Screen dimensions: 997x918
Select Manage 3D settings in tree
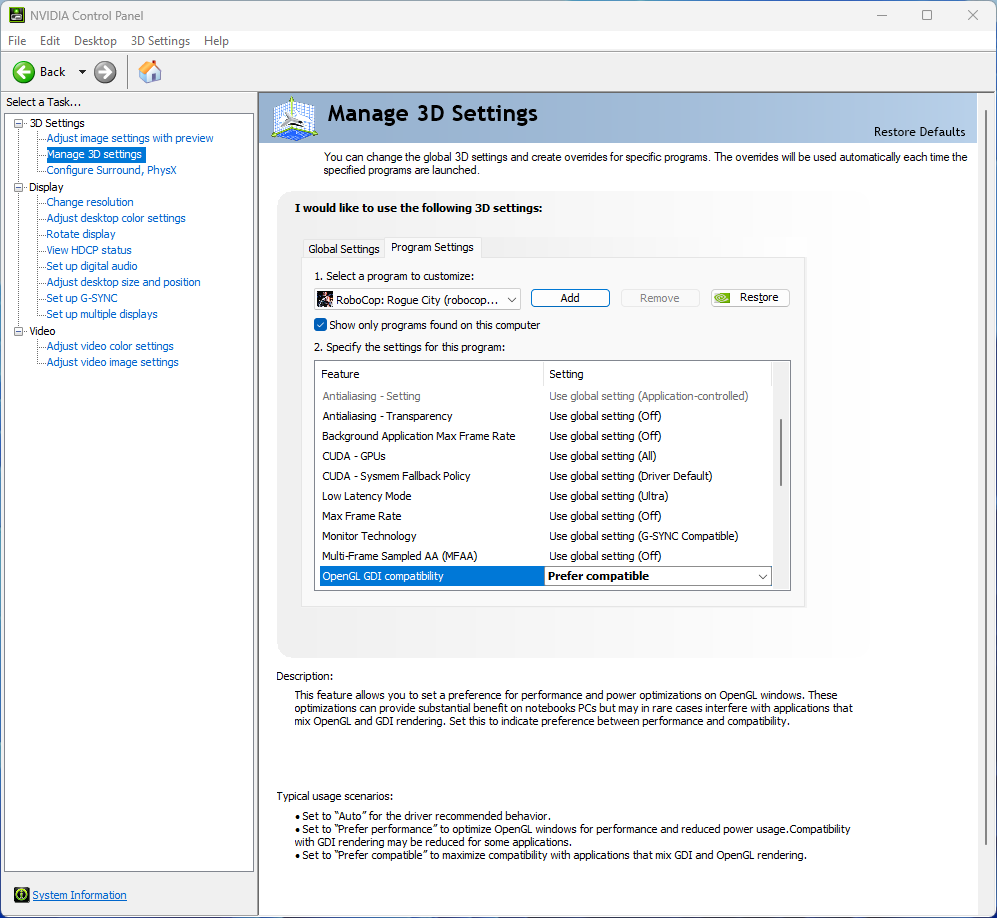coord(95,154)
